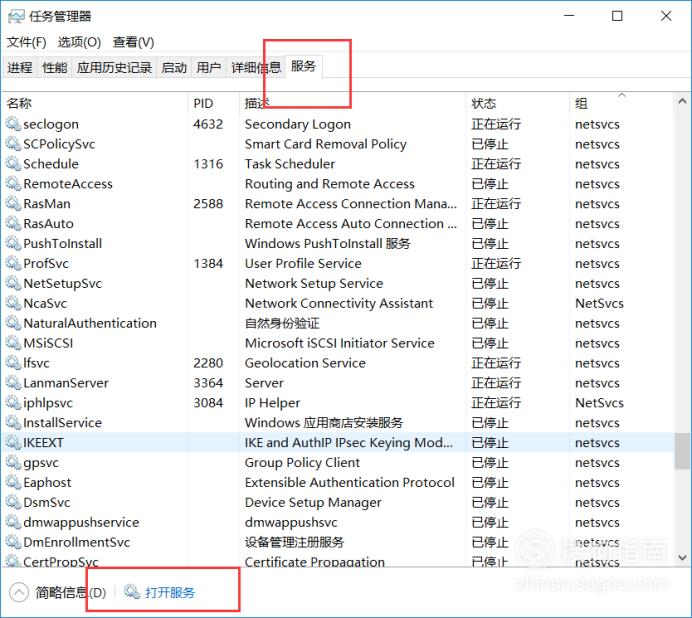Maximize the Task Manager window
The width and height of the screenshot is (692, 618).
coord(617,16)
